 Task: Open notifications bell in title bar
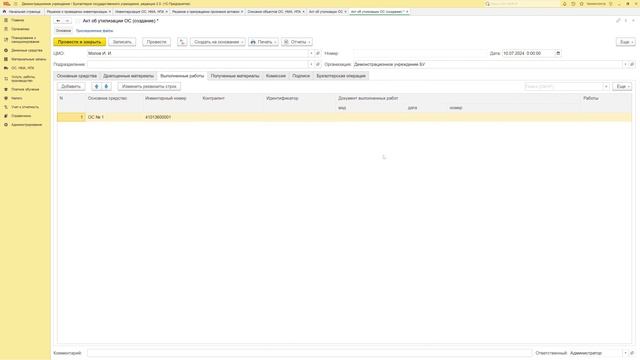564,4
